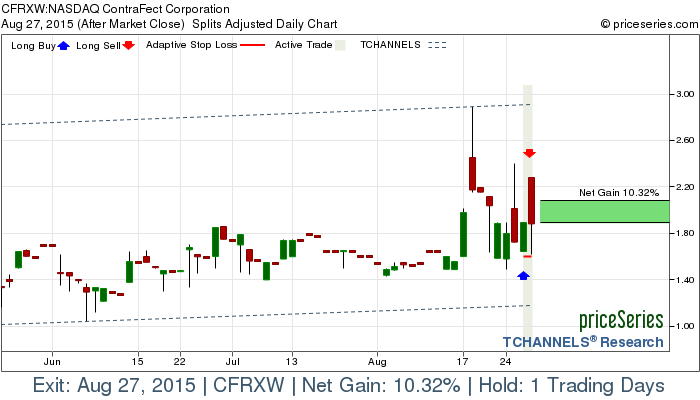The width and height of the screenshot is (700, 400).
Task: Select the Jul date on x-axis
Action: (x=232, y=359)
